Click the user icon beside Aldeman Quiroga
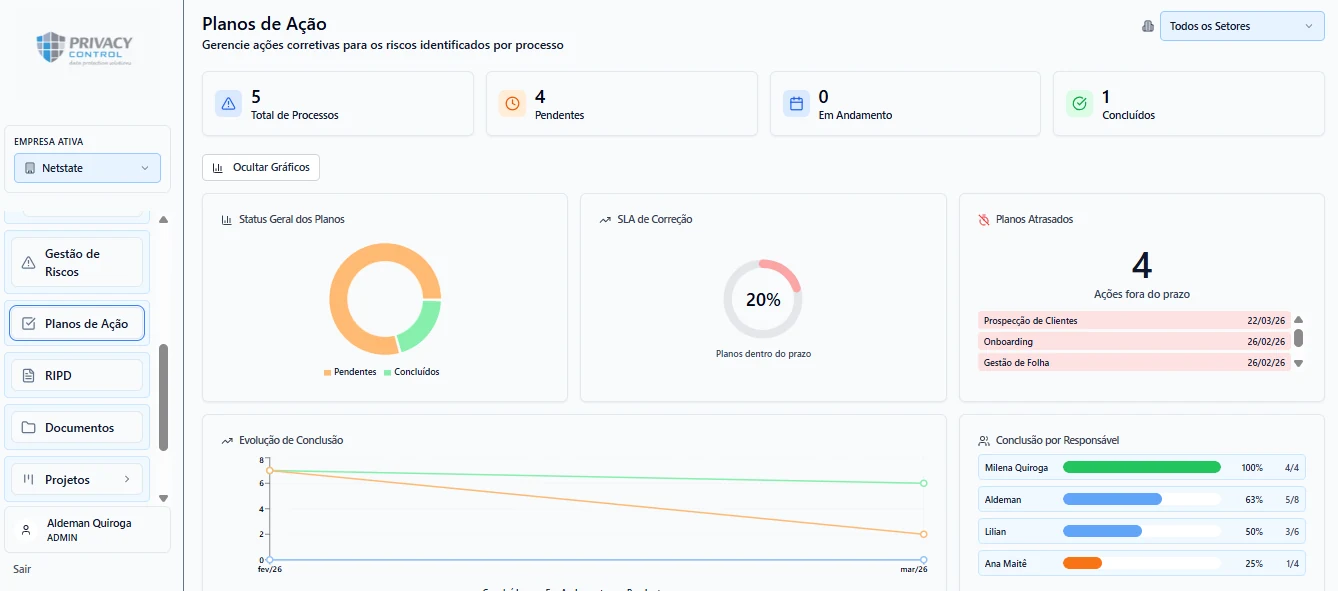Viewport: 1338px width, 591px height. tap(27, 530)
